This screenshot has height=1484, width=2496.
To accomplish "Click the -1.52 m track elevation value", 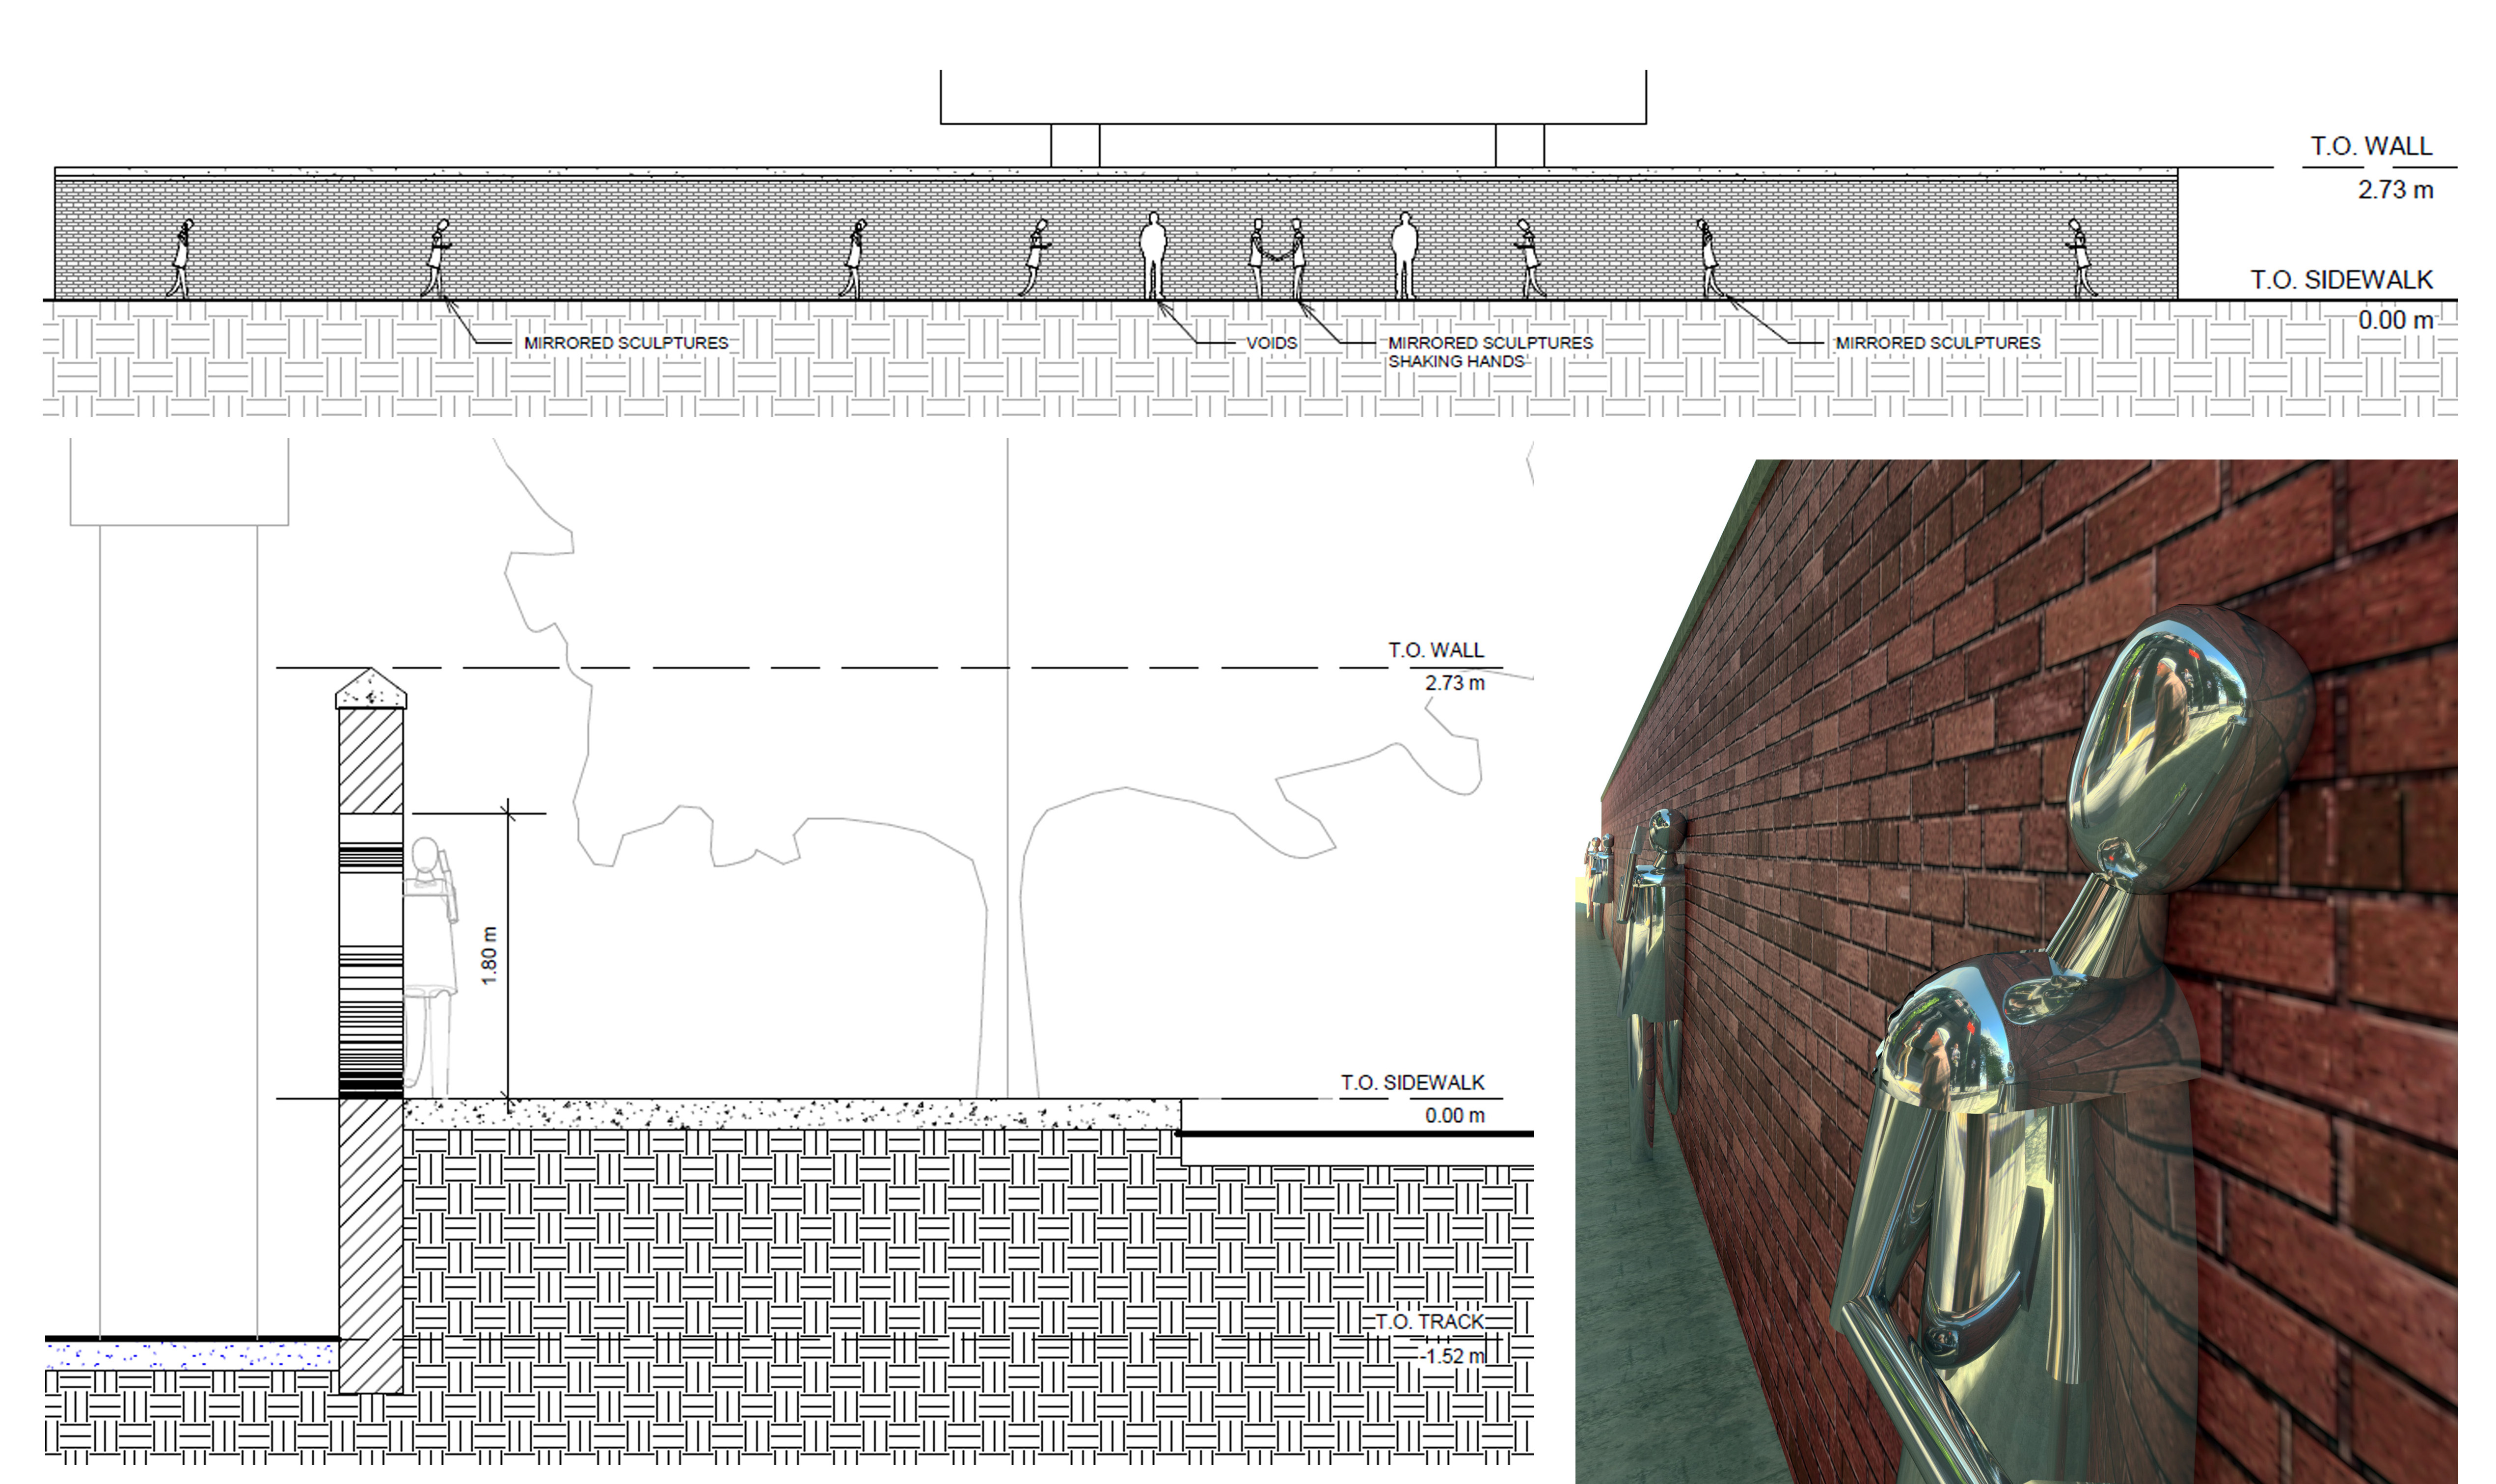I will [1452, 1356].
